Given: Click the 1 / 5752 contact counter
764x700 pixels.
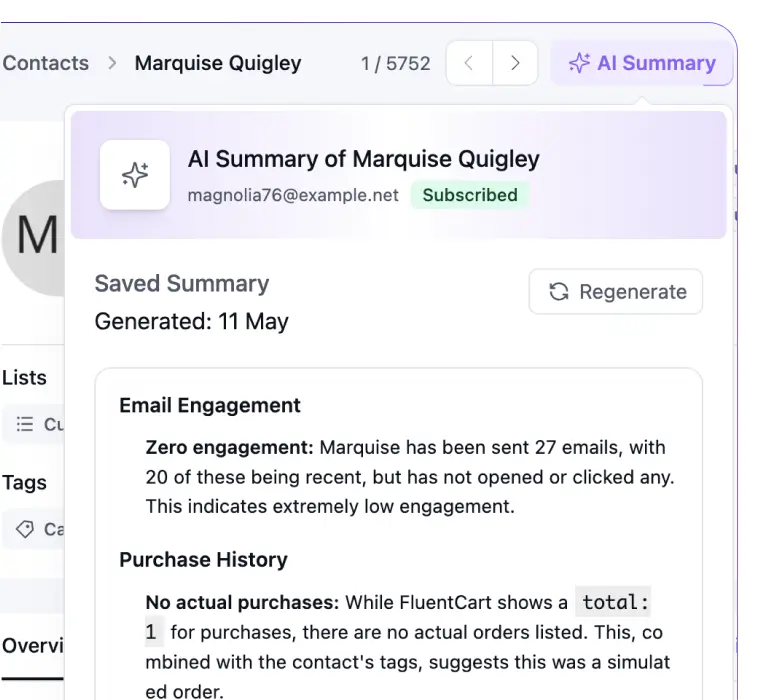Looking at the screenshot, I should click(395, 64).
